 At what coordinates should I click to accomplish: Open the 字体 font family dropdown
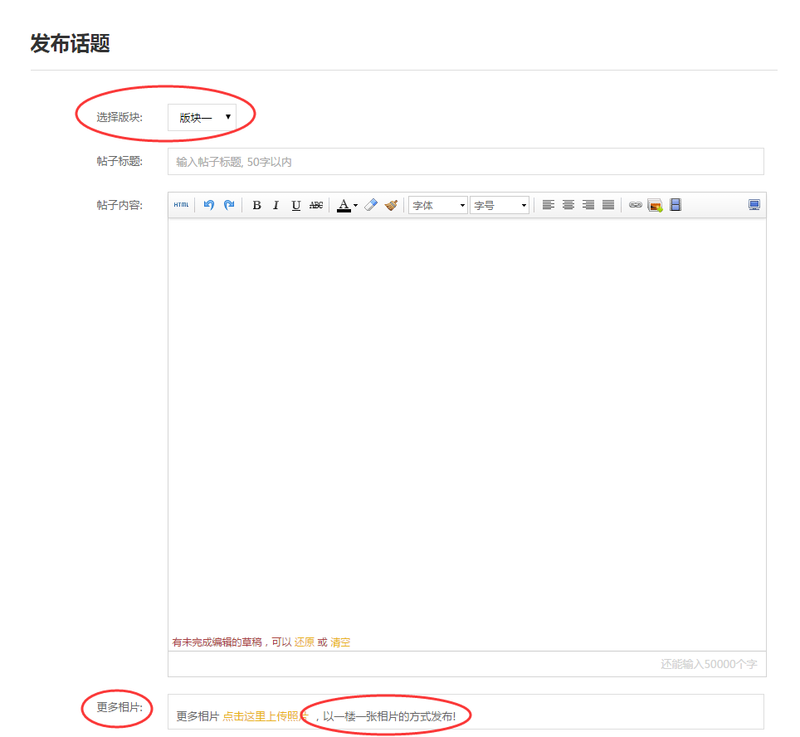435,205
